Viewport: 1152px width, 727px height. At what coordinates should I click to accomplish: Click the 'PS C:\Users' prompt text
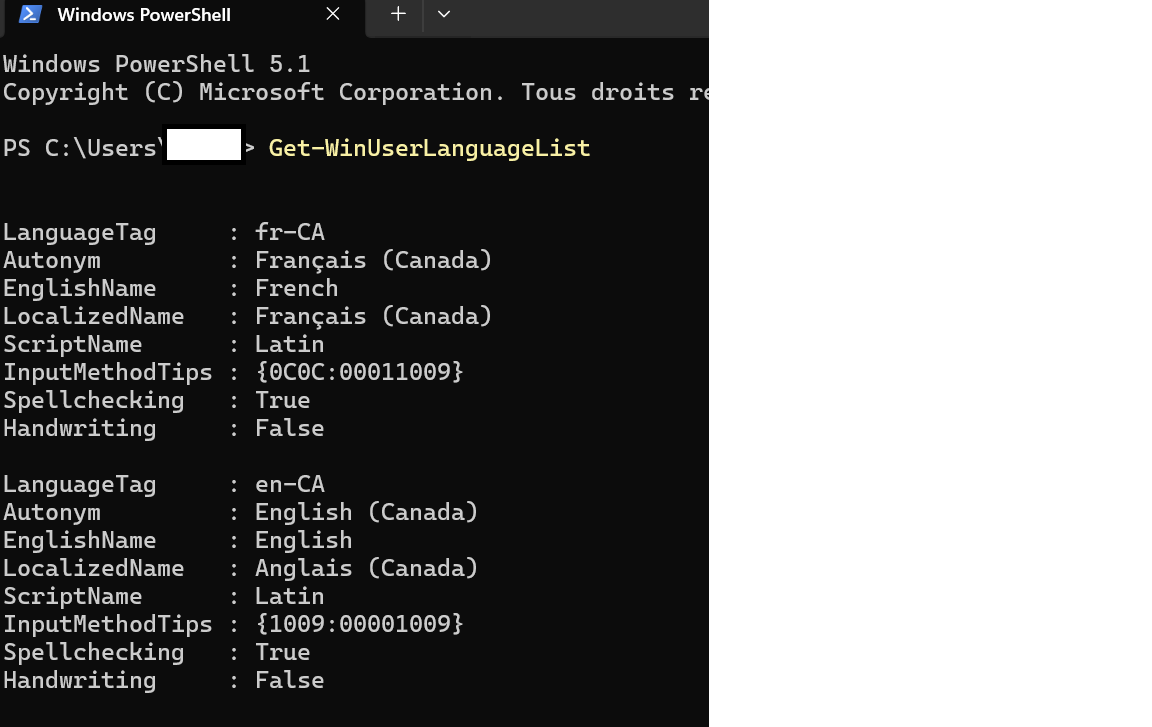[83, 148]
